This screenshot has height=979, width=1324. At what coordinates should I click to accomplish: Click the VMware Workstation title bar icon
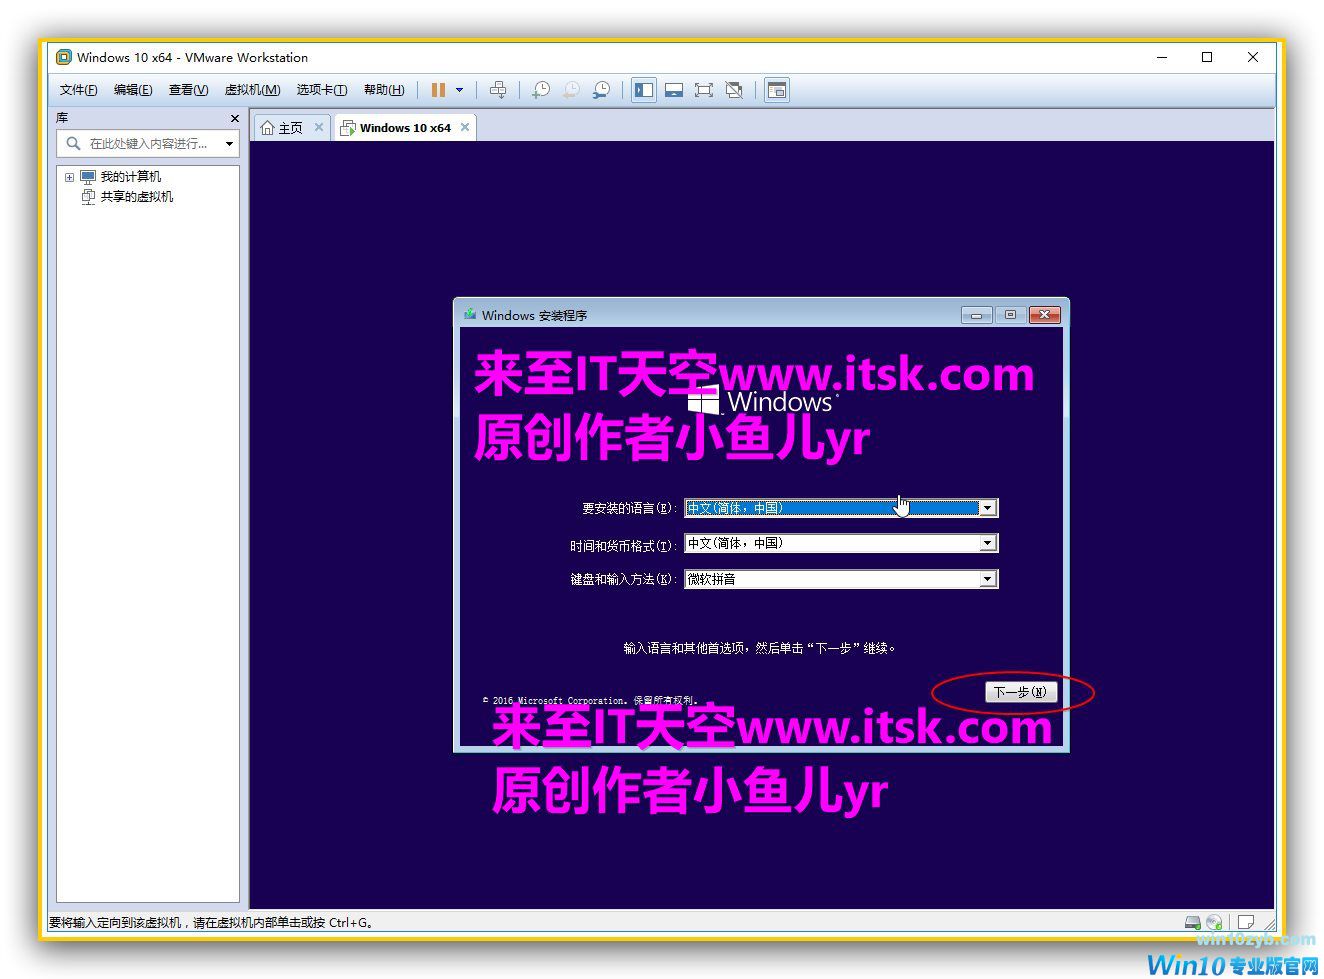(64, 57)
